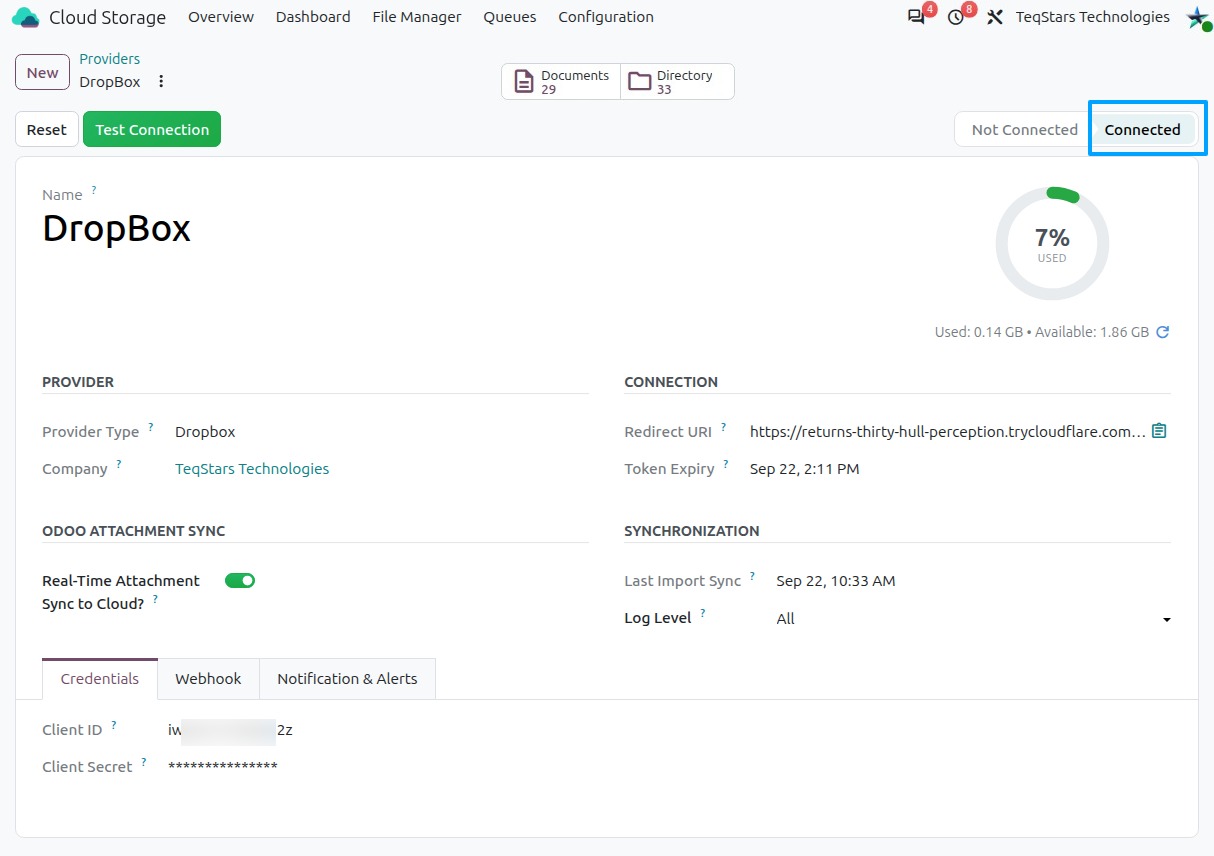This screenshot has width=1214, height=856.
Task: Open the File Manager menu
Action: pyautogui.click(x=417, y=17)
